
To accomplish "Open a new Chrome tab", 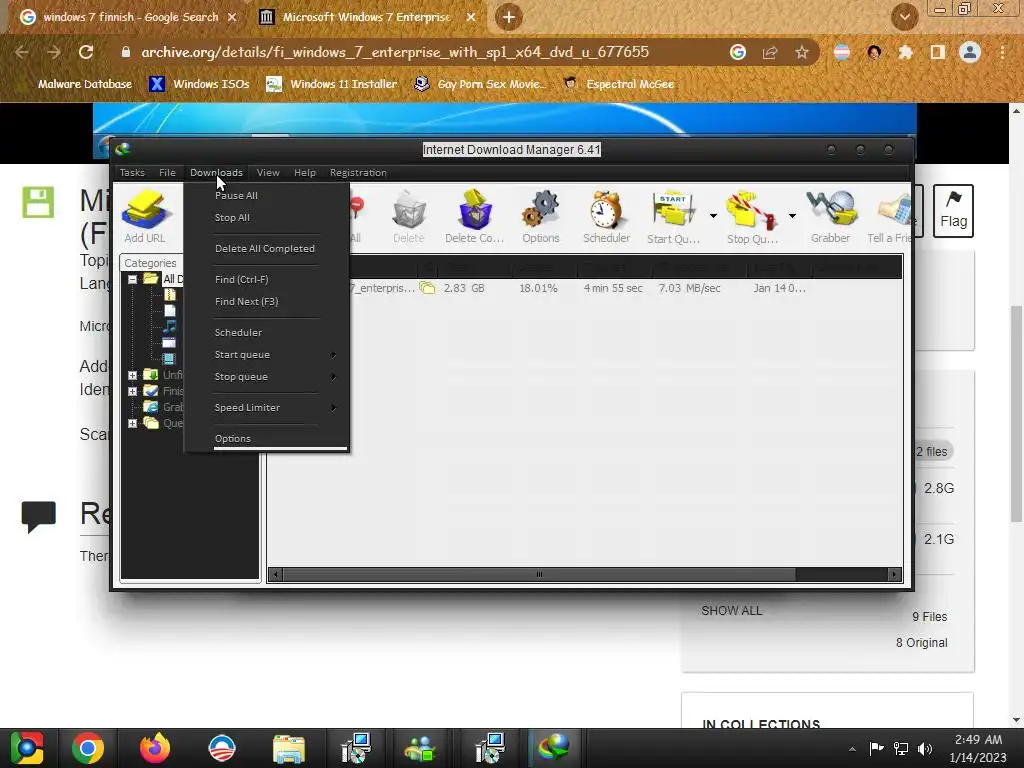I will [x=509, y=17].
